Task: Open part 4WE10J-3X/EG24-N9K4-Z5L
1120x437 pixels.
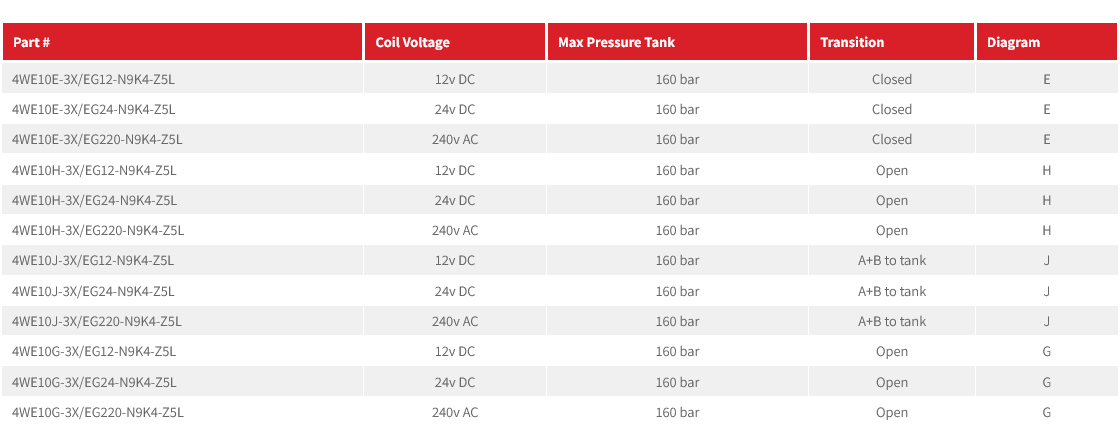Action: coord(93,291)
